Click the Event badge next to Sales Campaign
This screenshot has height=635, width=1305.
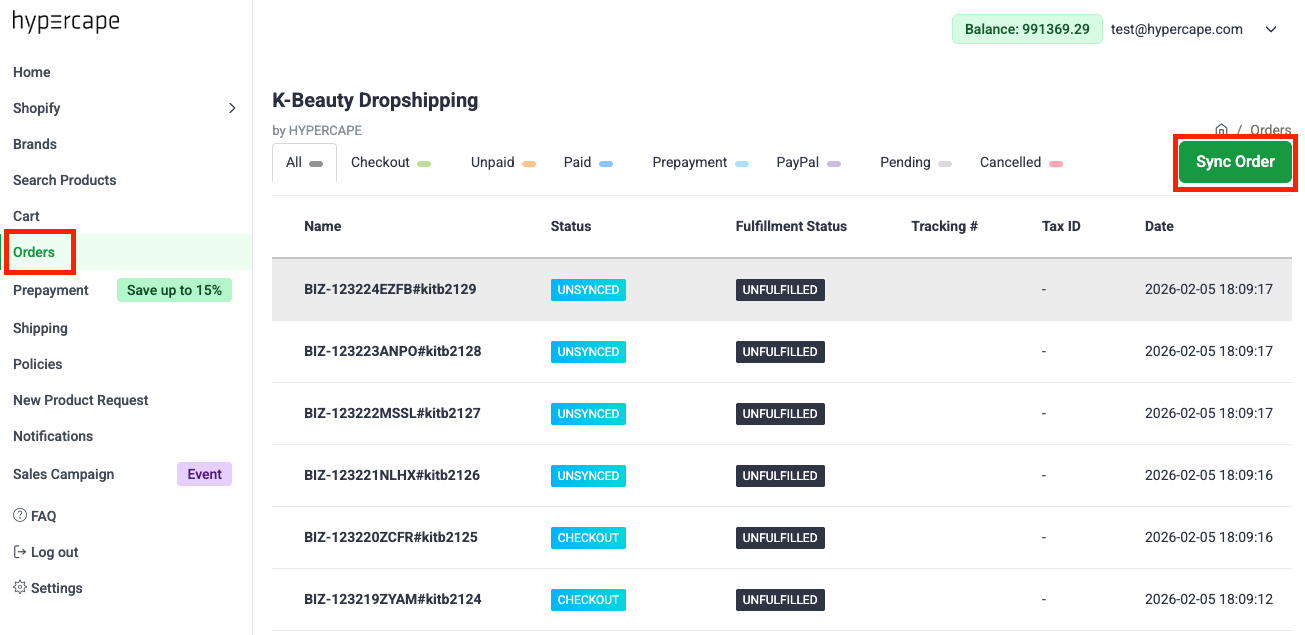point(204,474)
